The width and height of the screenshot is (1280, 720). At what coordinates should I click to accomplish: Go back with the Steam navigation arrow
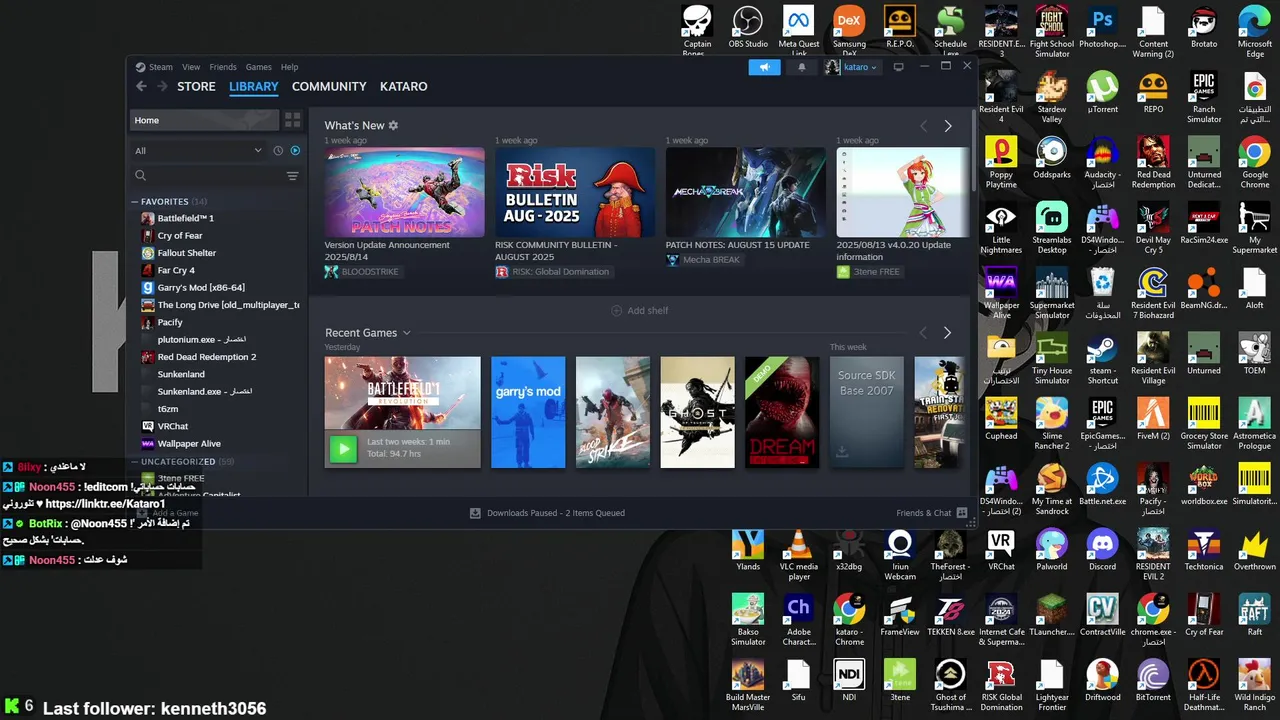(x=141, y=87)
